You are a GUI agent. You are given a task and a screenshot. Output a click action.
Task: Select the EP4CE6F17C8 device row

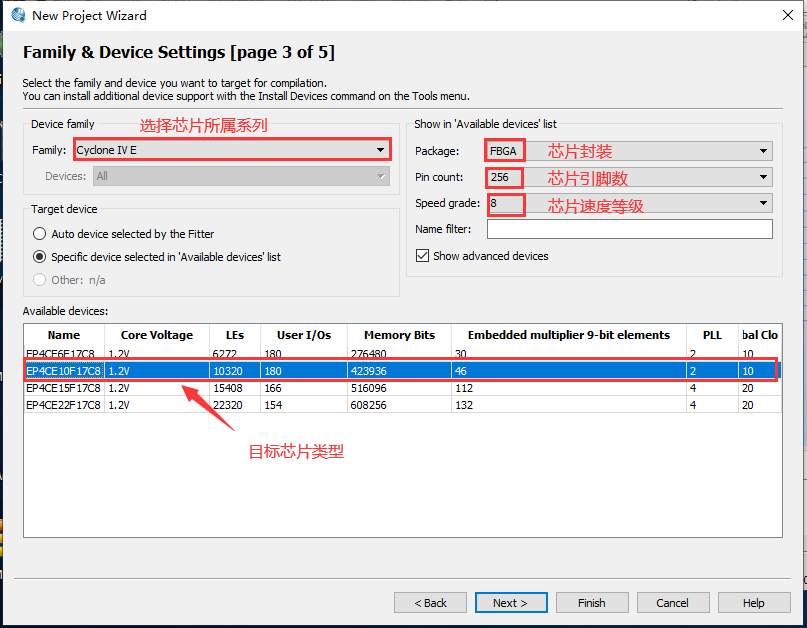[63, 354]
